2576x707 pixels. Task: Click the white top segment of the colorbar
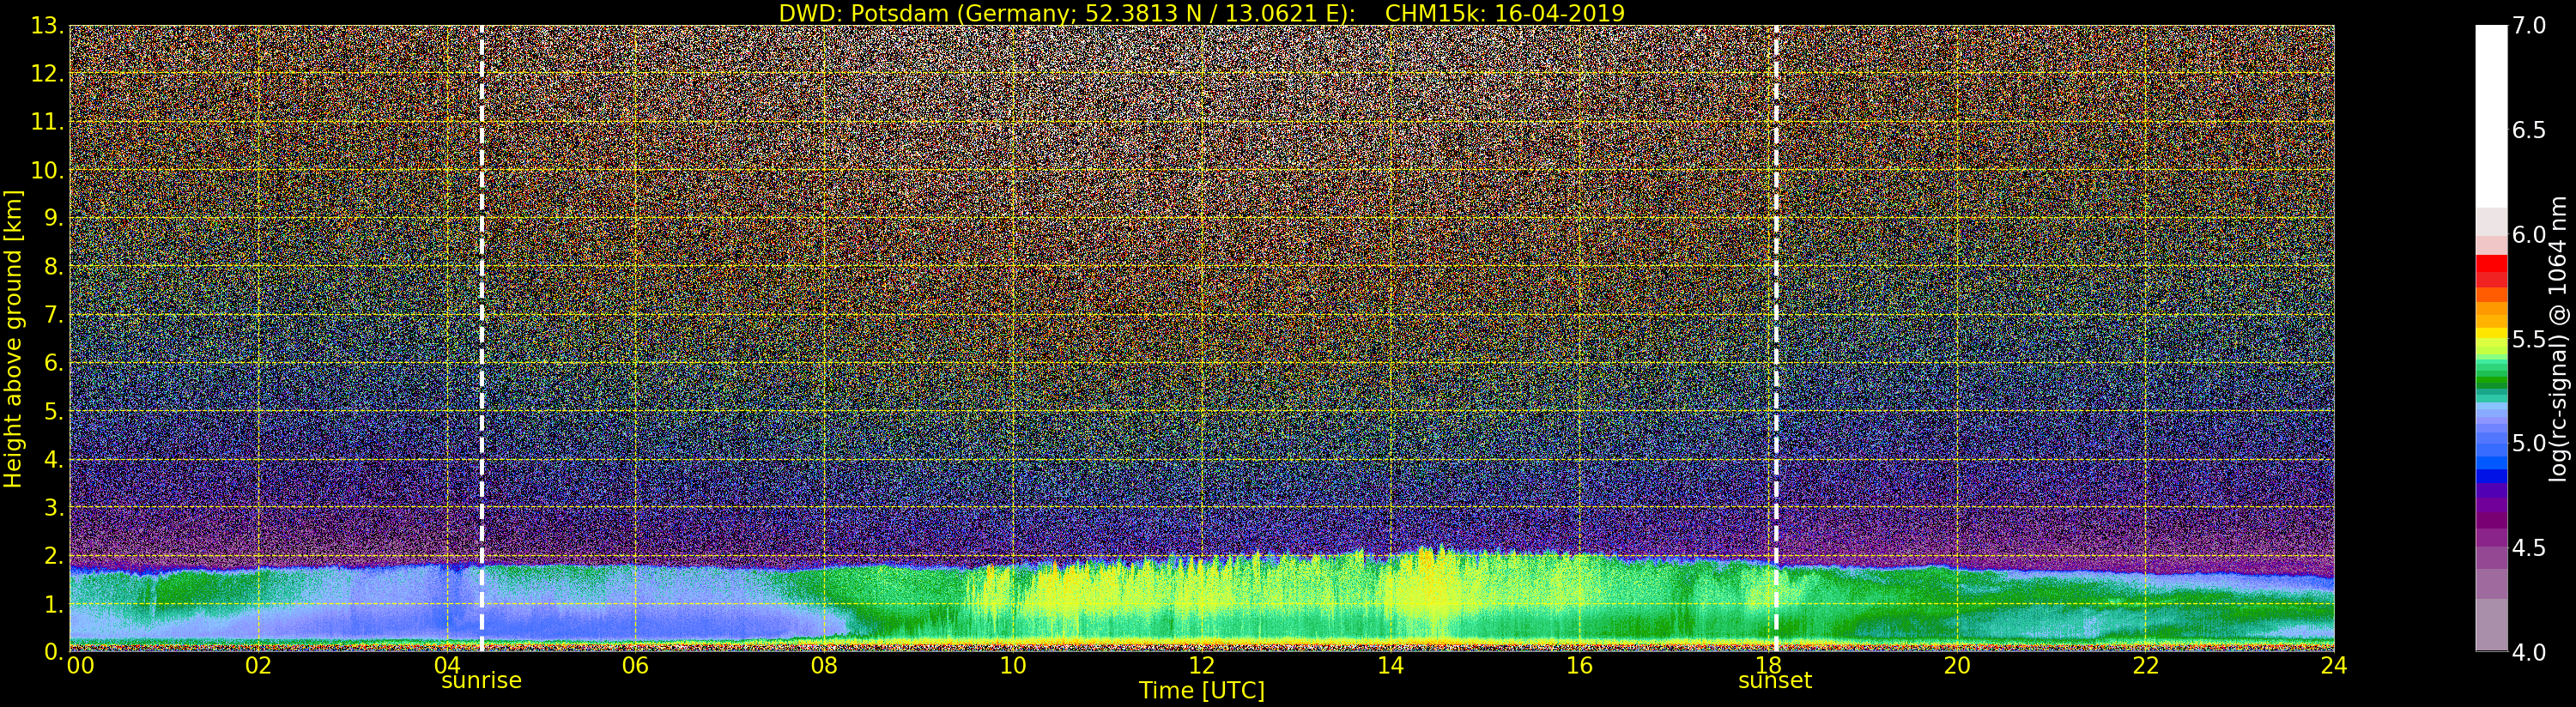point(2491,116)
